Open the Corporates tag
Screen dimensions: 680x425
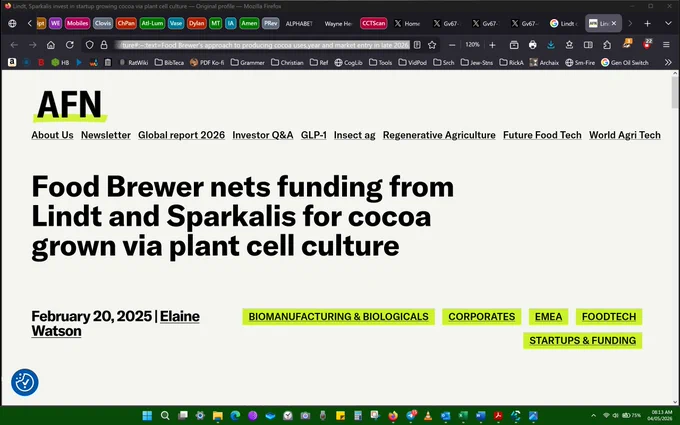[x=481, y=317]
